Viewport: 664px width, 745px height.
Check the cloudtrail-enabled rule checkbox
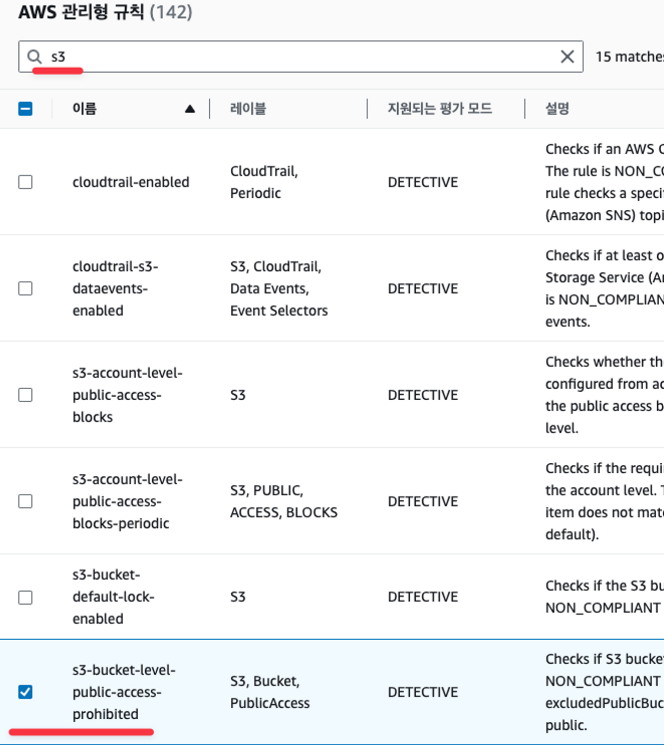point(25,182)
